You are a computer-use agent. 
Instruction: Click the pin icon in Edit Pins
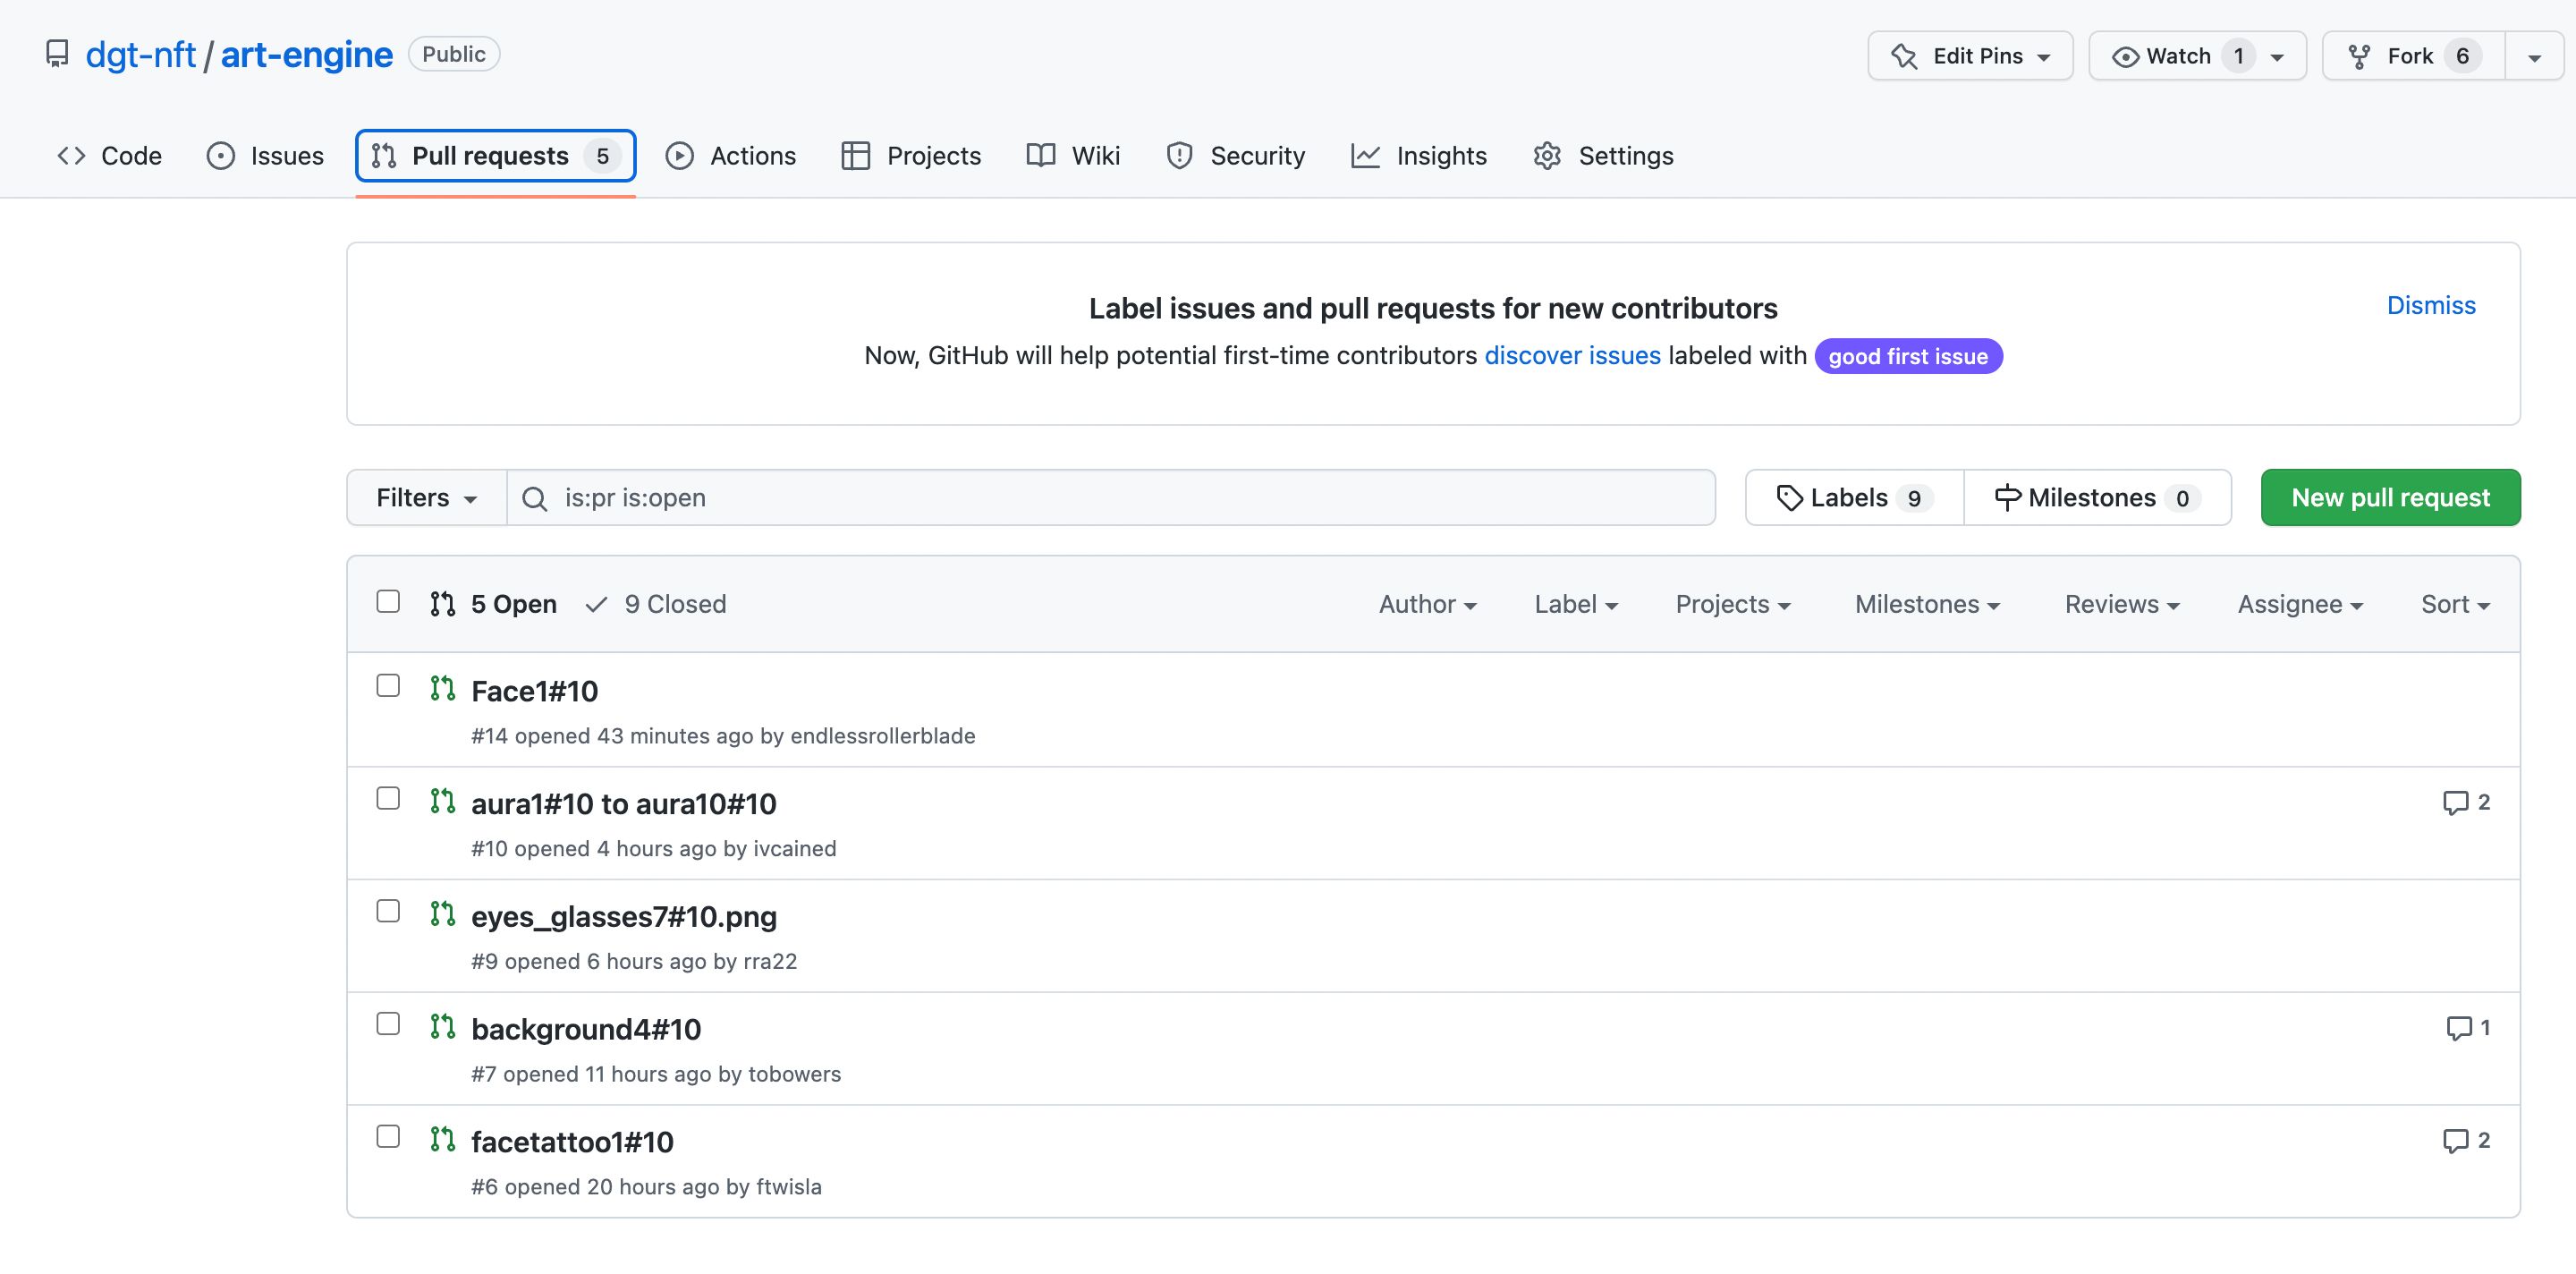tap(1904, 57)
